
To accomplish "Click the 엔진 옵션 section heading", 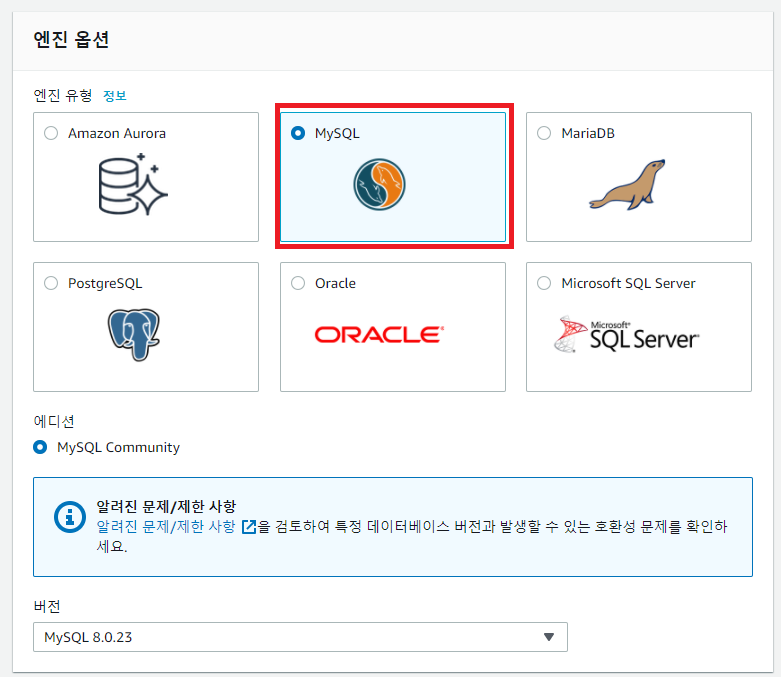I will 71,40.
